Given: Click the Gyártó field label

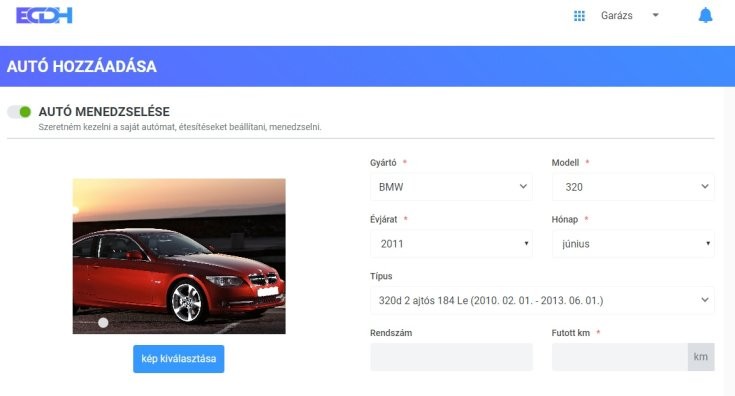Looking at the screenshot, I should [x=383, y=163].
